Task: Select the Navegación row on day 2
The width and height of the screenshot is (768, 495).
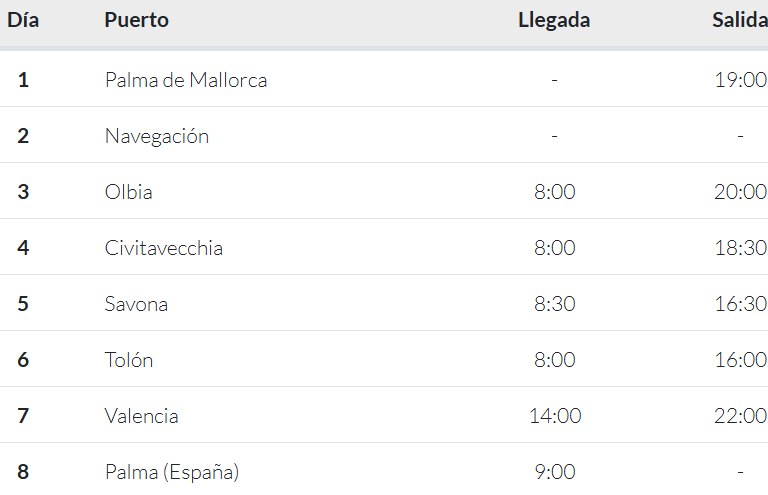Action: point(384,135)
